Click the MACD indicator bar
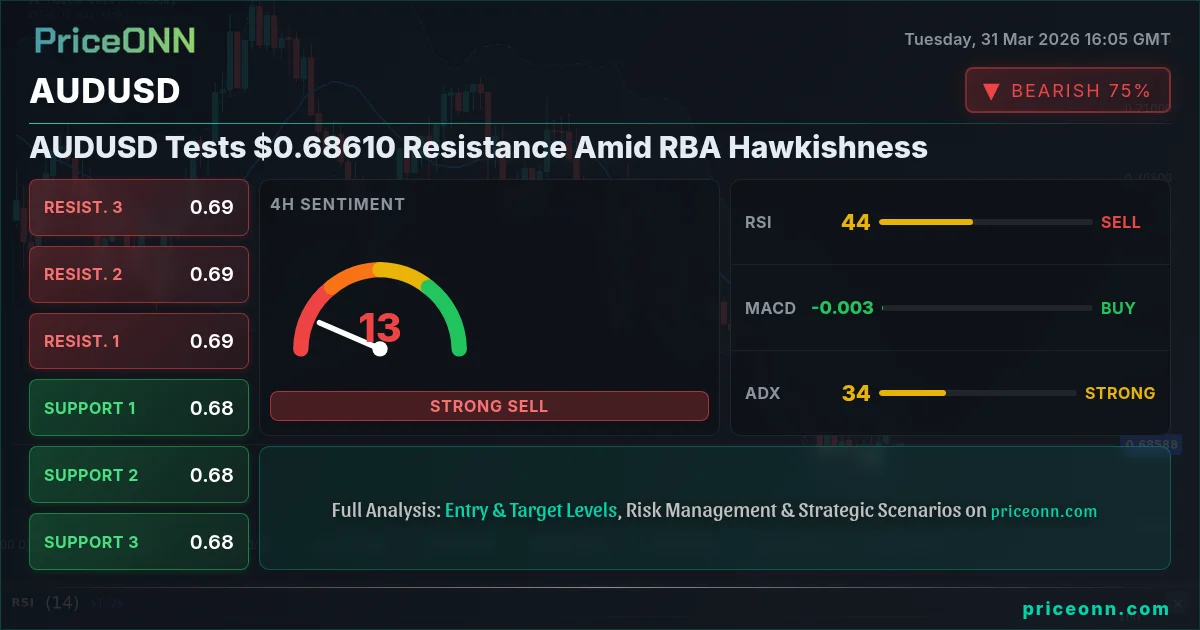The image size is (1200, 630). coord(986,308)
